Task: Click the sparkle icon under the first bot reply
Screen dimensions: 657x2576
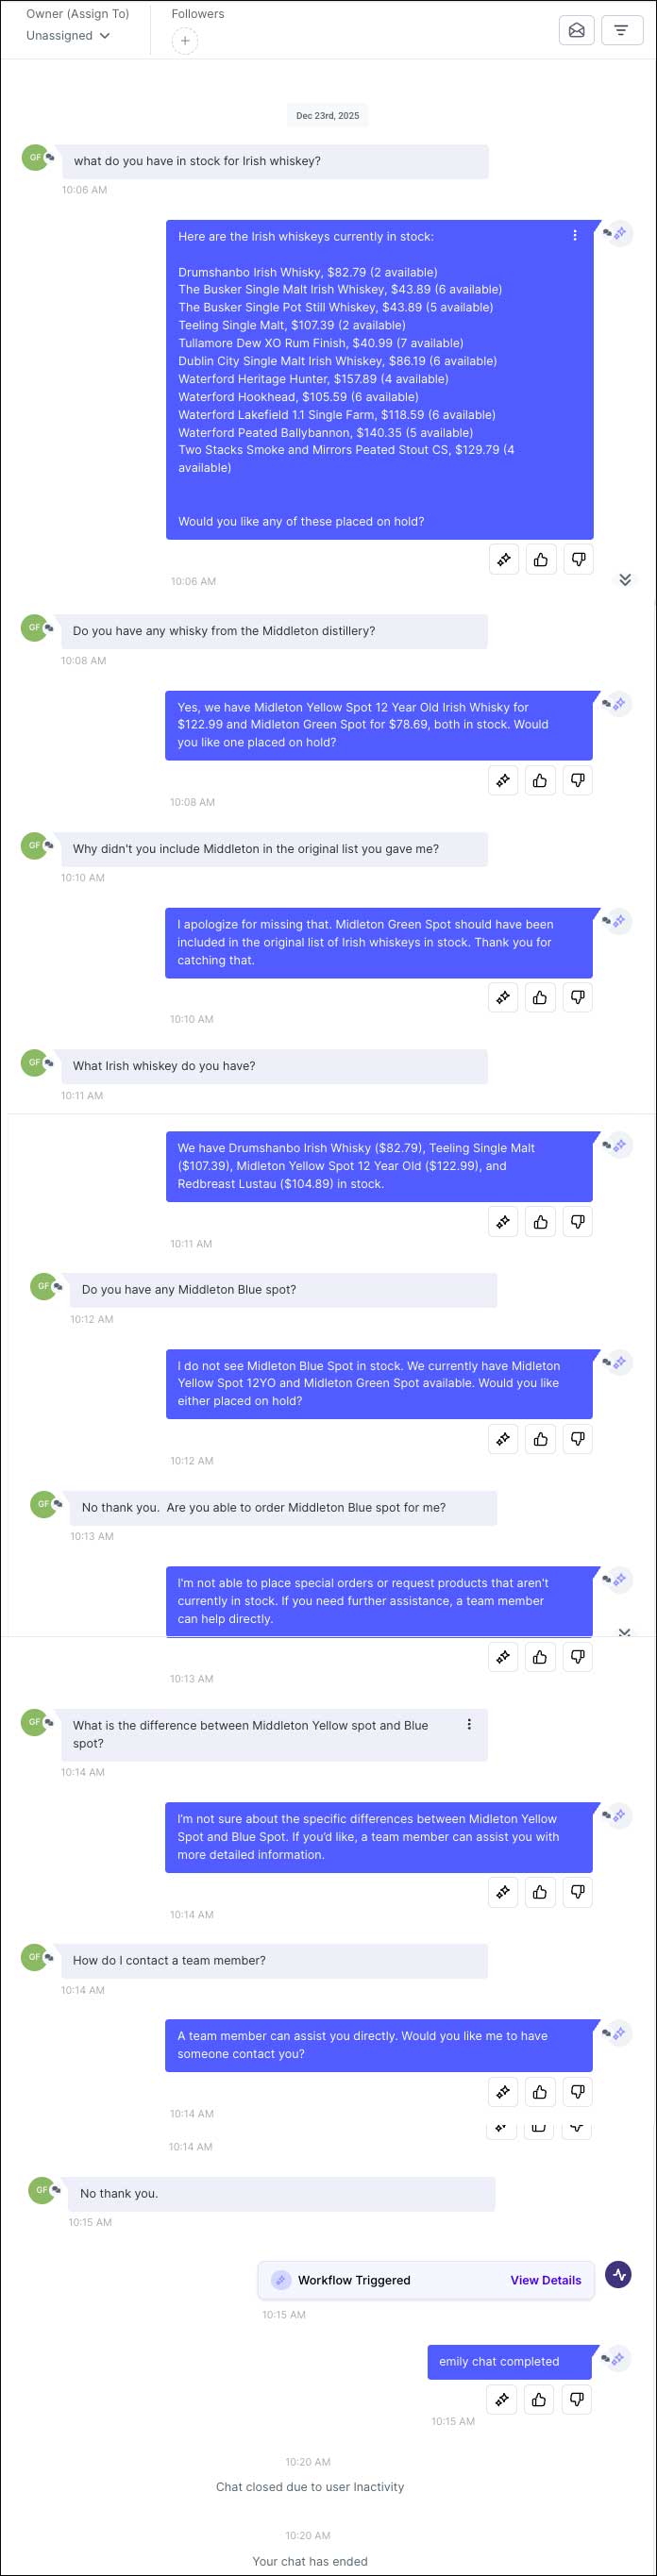Action: pyautogui.click(x=503, y=559)
